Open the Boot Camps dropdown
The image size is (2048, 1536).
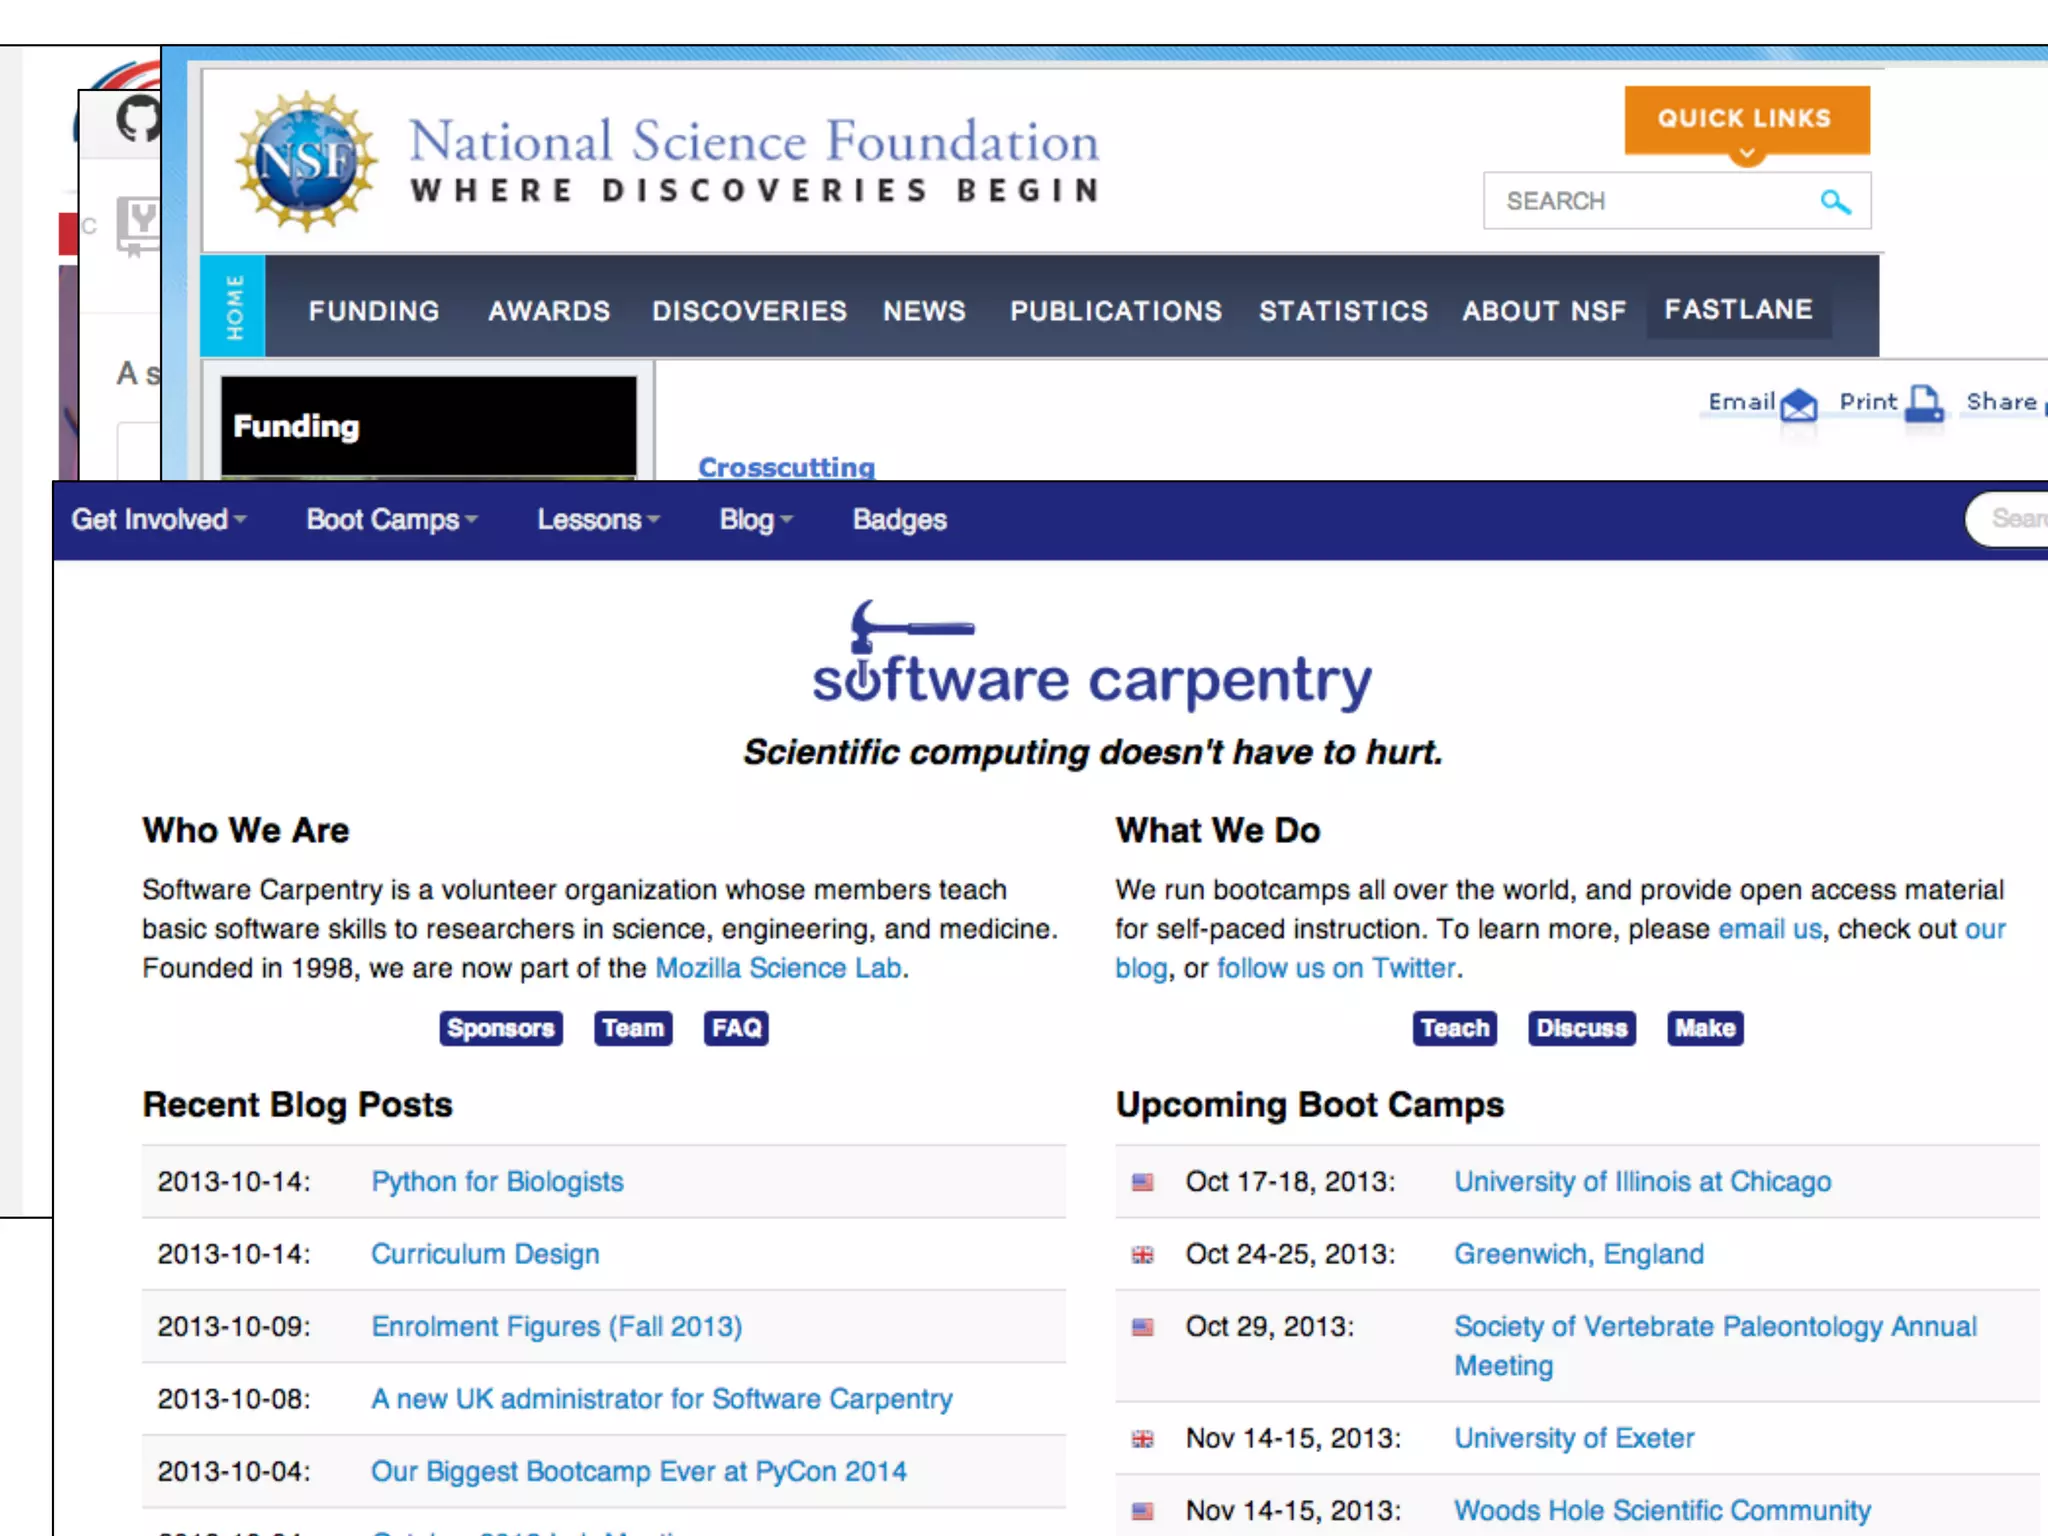coord(391,520)
